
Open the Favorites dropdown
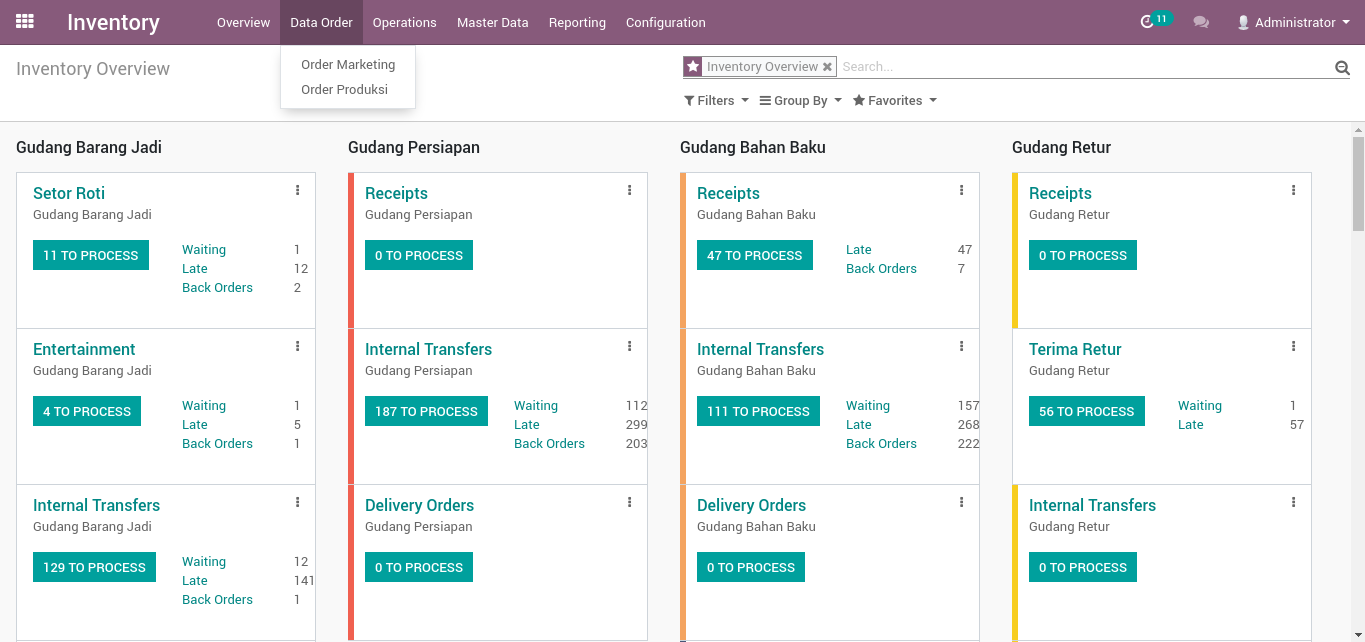[894, 101]
